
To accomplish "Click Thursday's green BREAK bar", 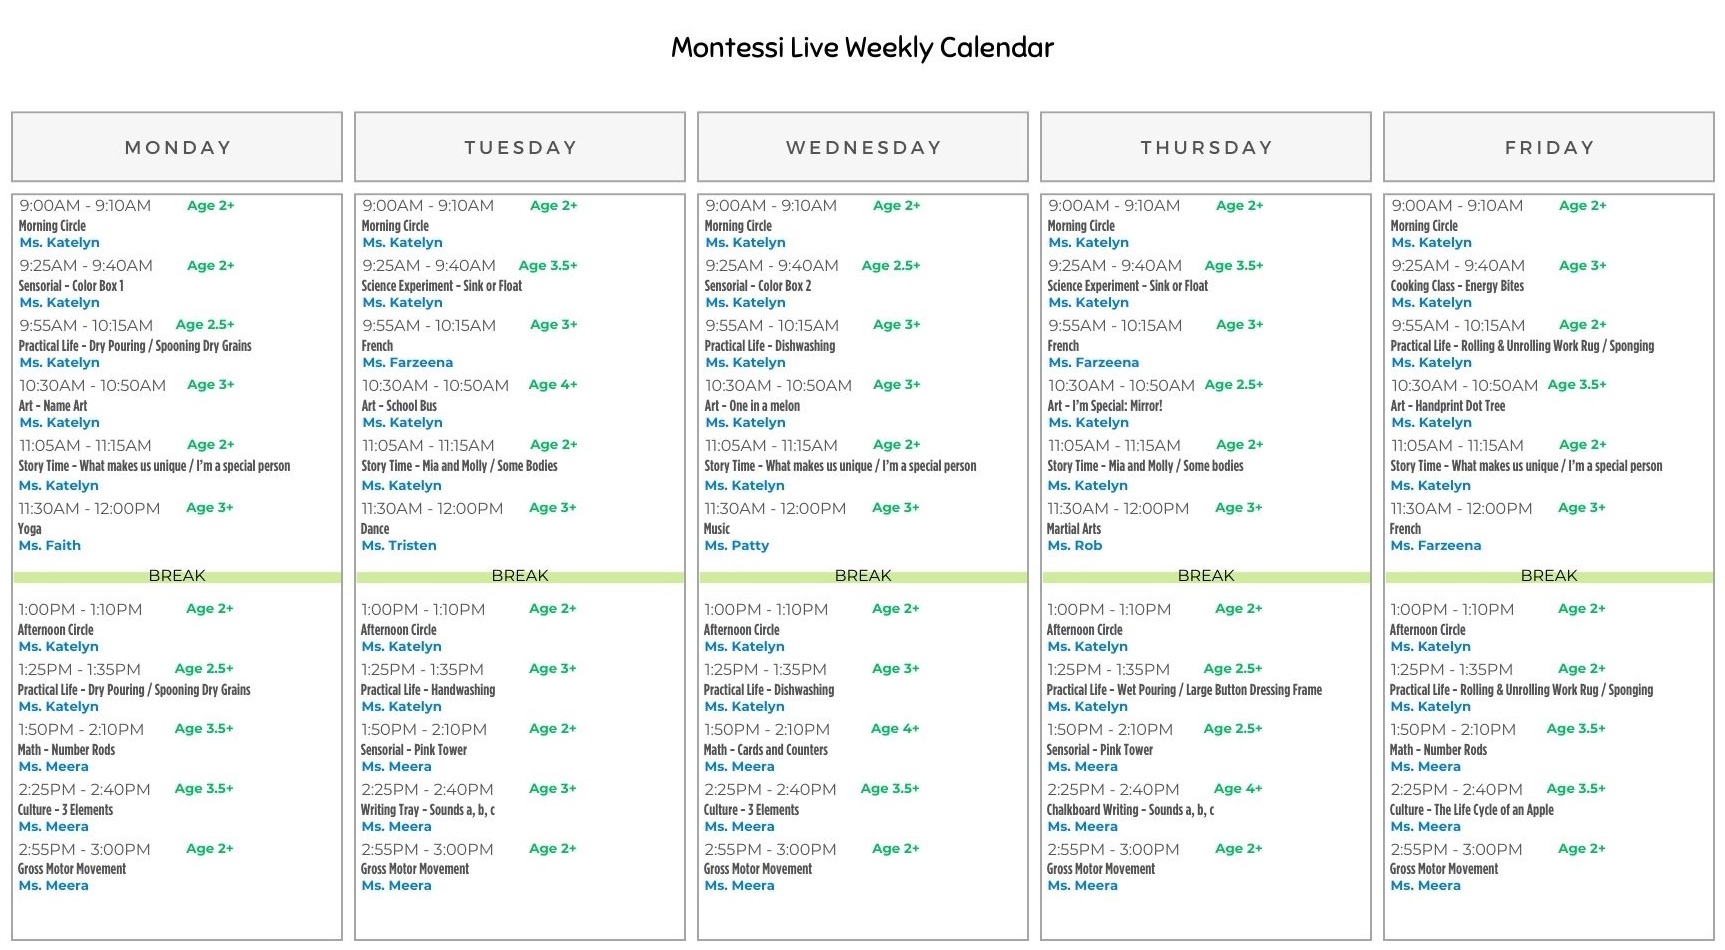I will coord(1206,576).
